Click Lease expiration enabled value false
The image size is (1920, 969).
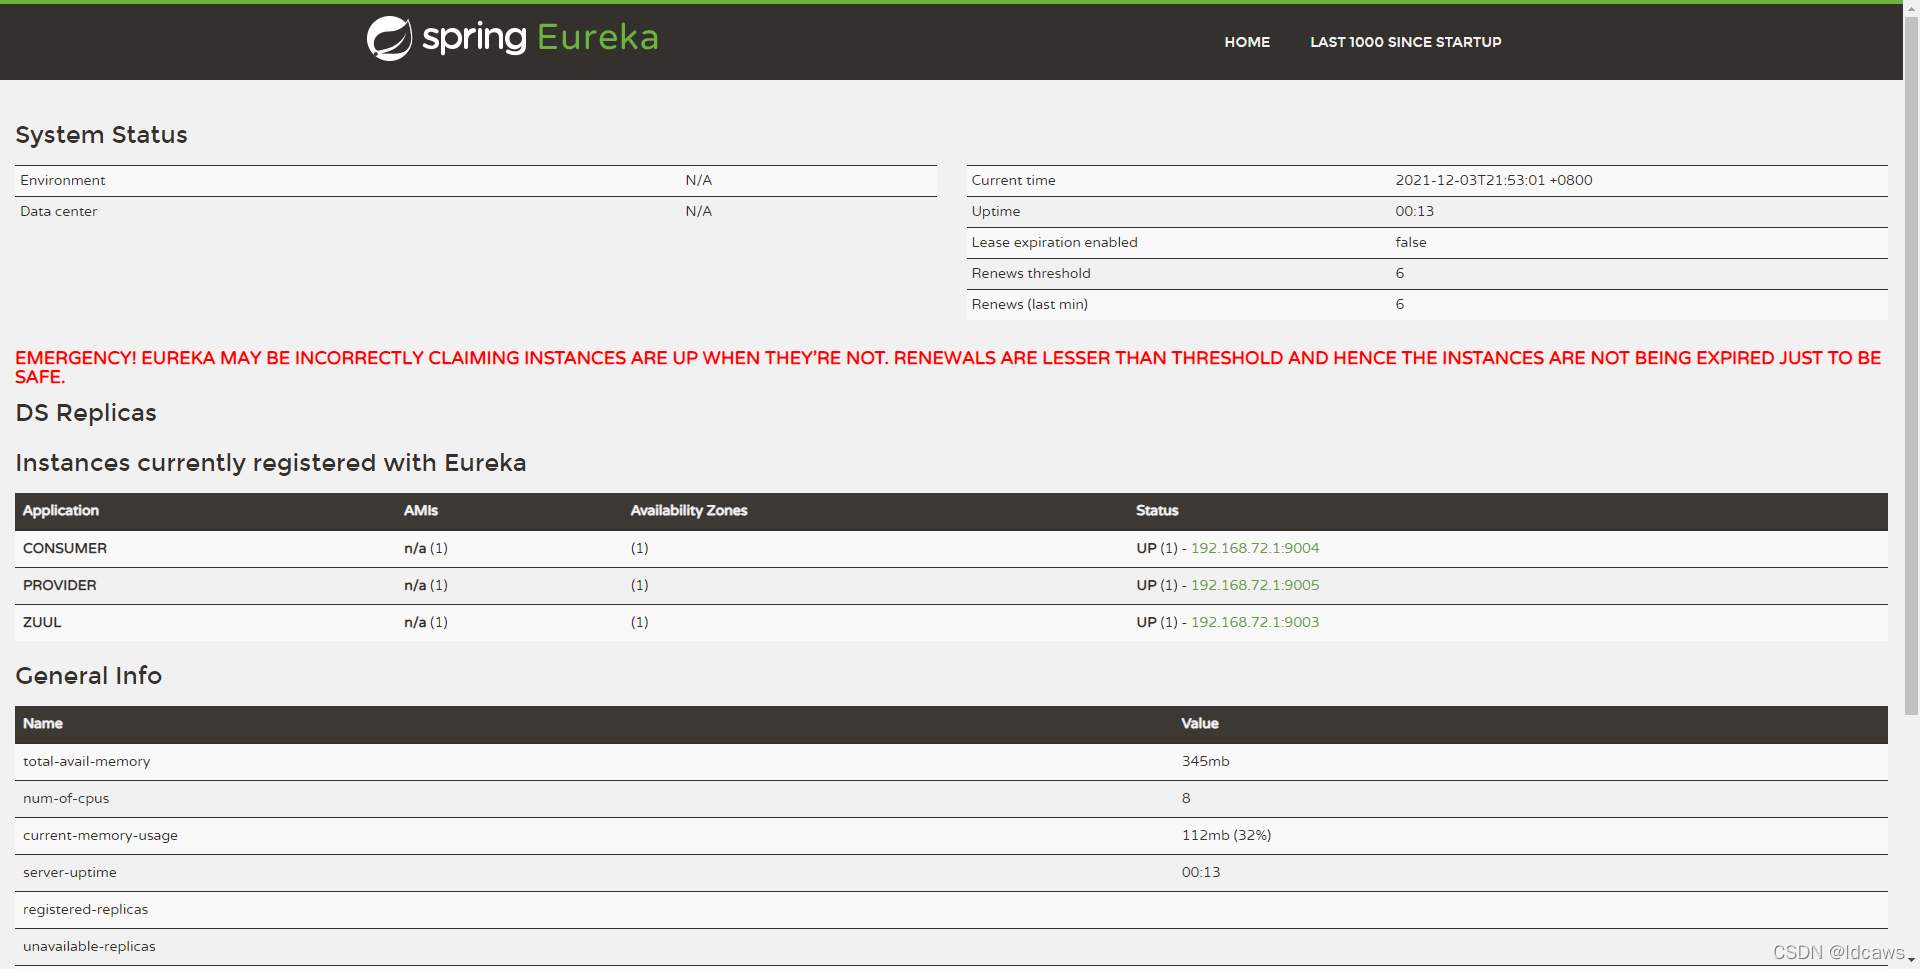click(1411, 242)
